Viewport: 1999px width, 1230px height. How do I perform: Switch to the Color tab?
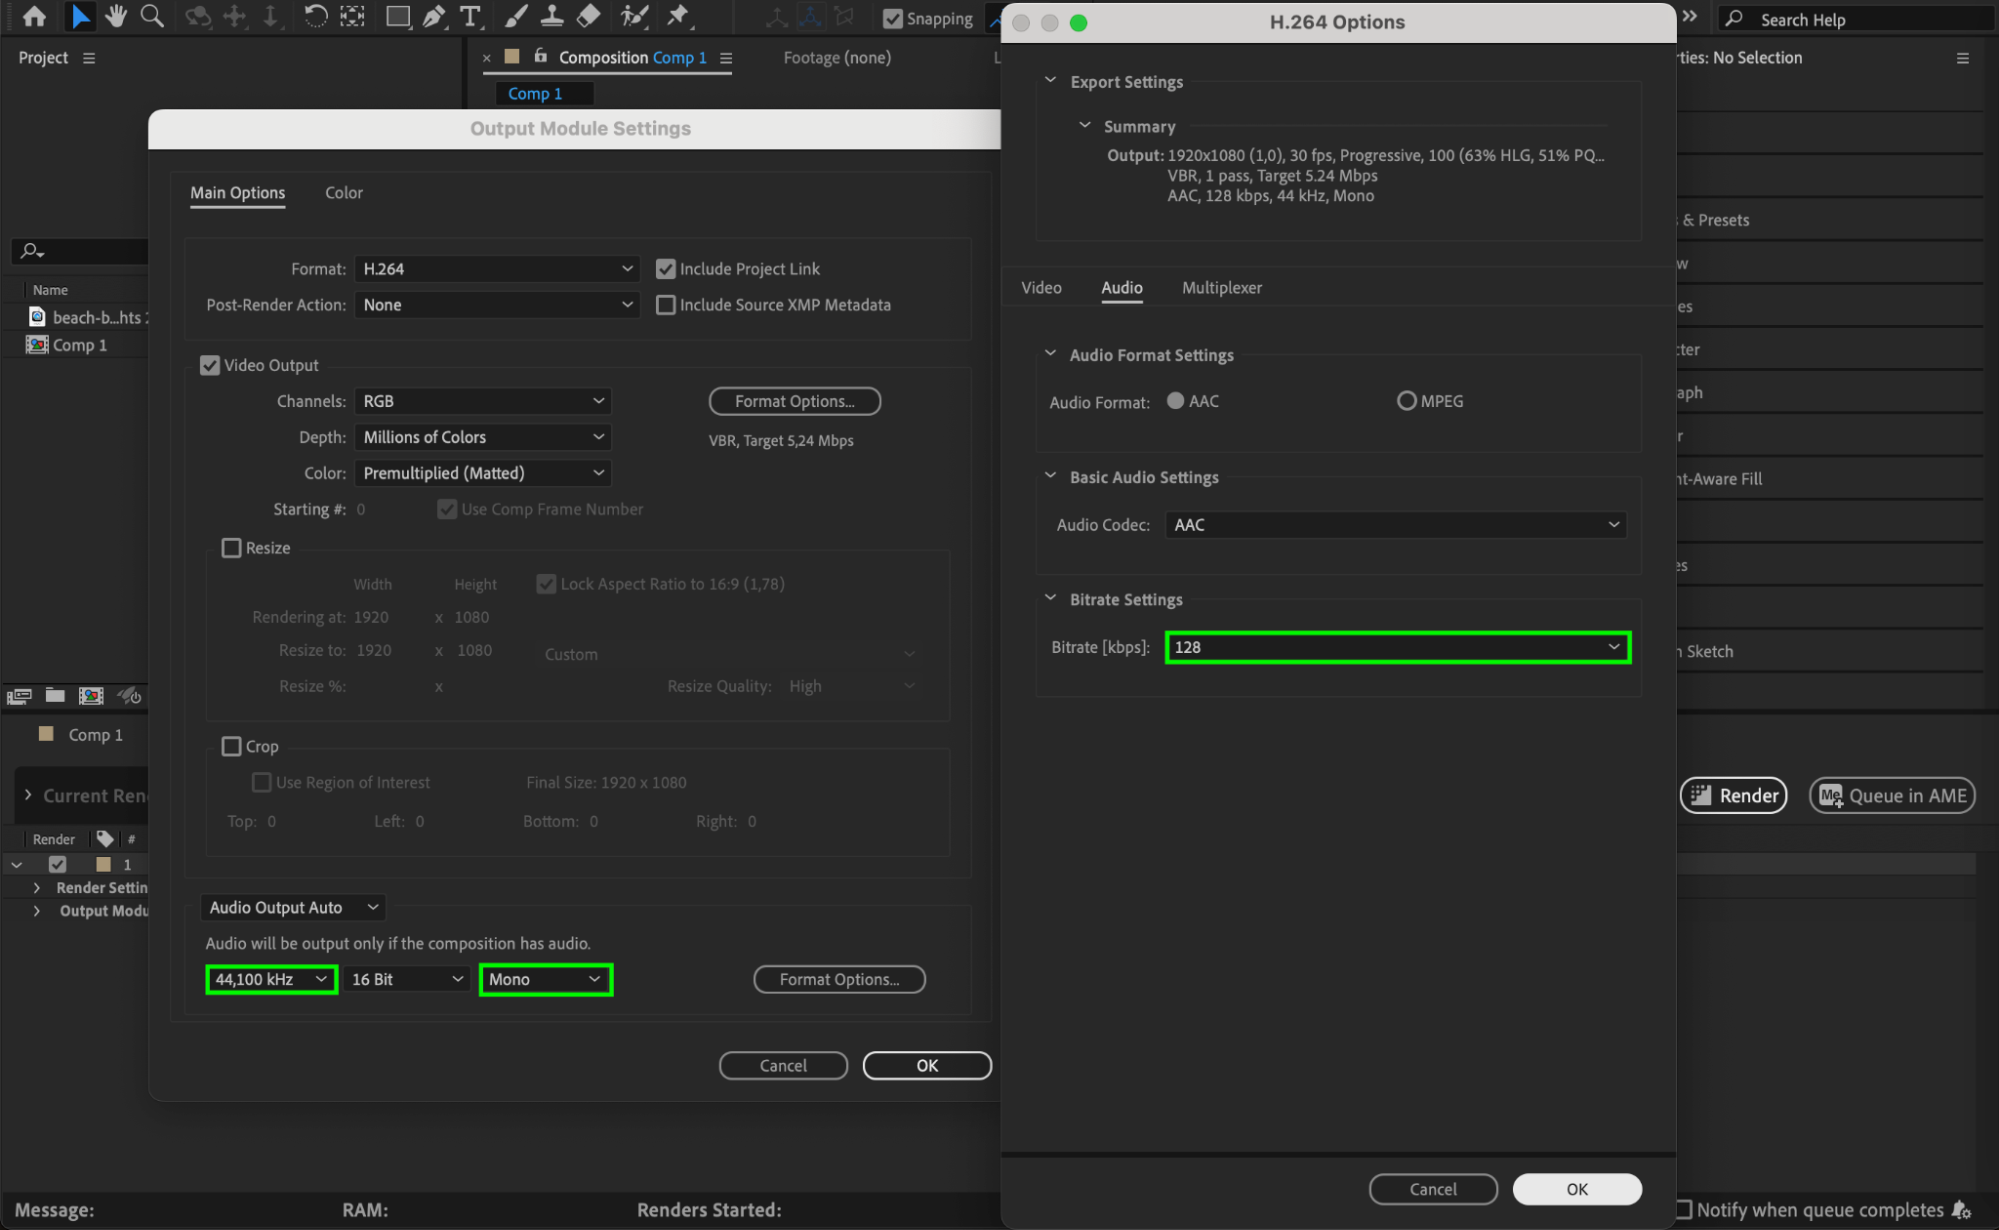pos(344,193)
